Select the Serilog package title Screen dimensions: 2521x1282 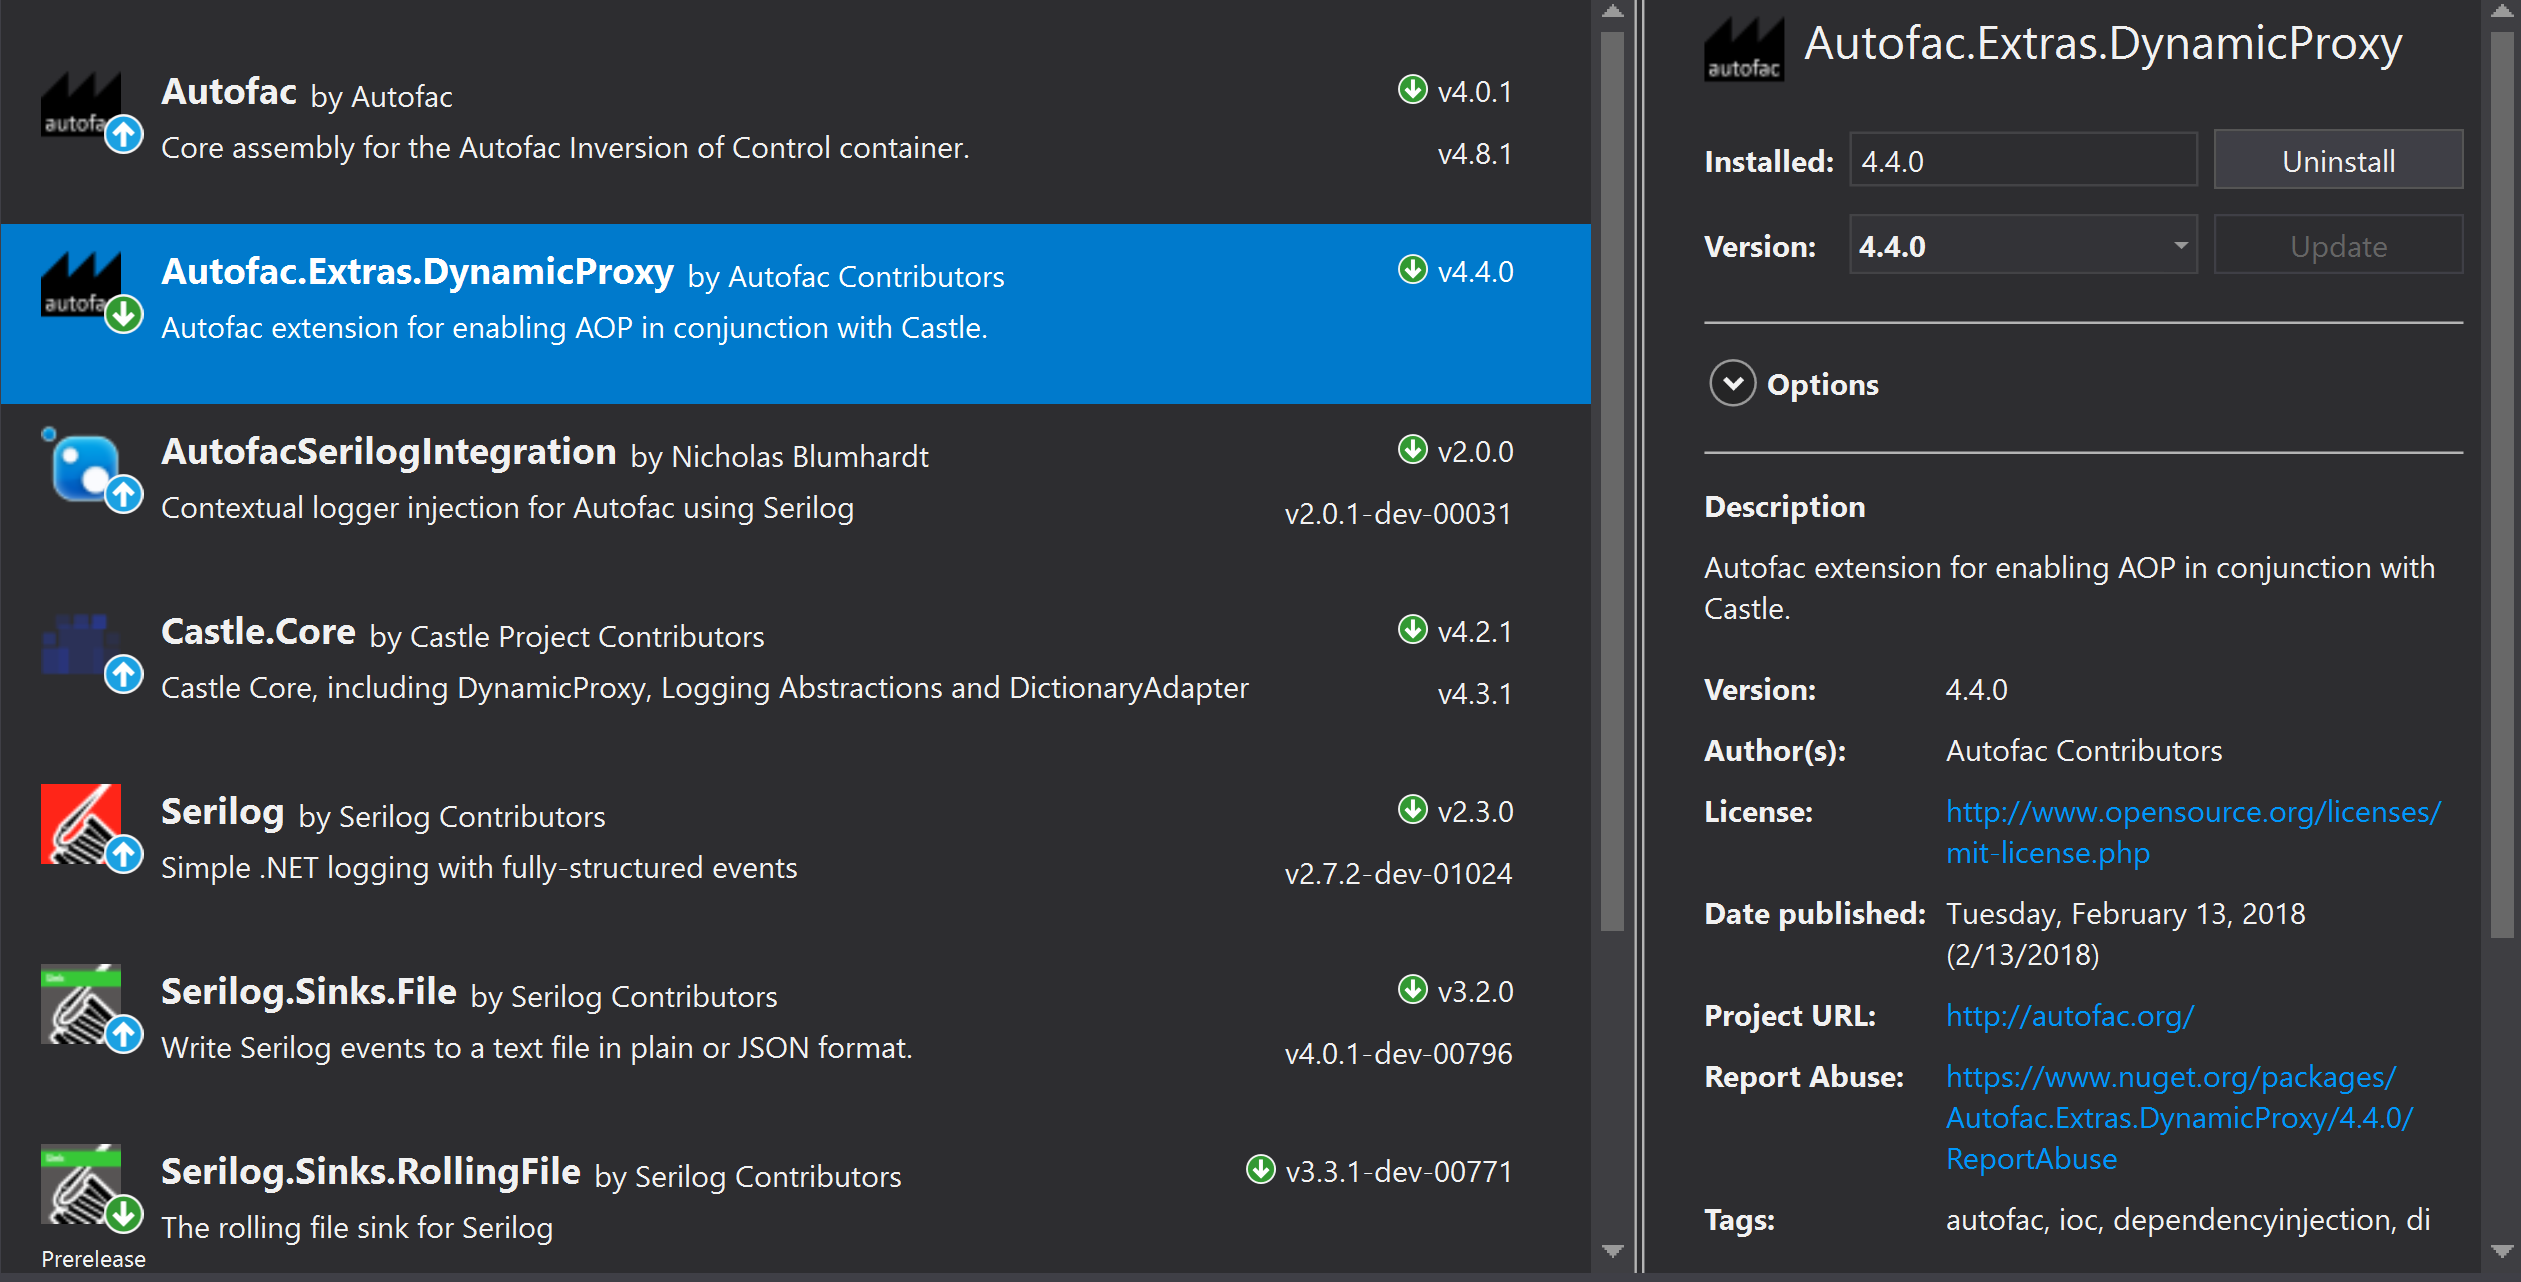tap(223, 812)
